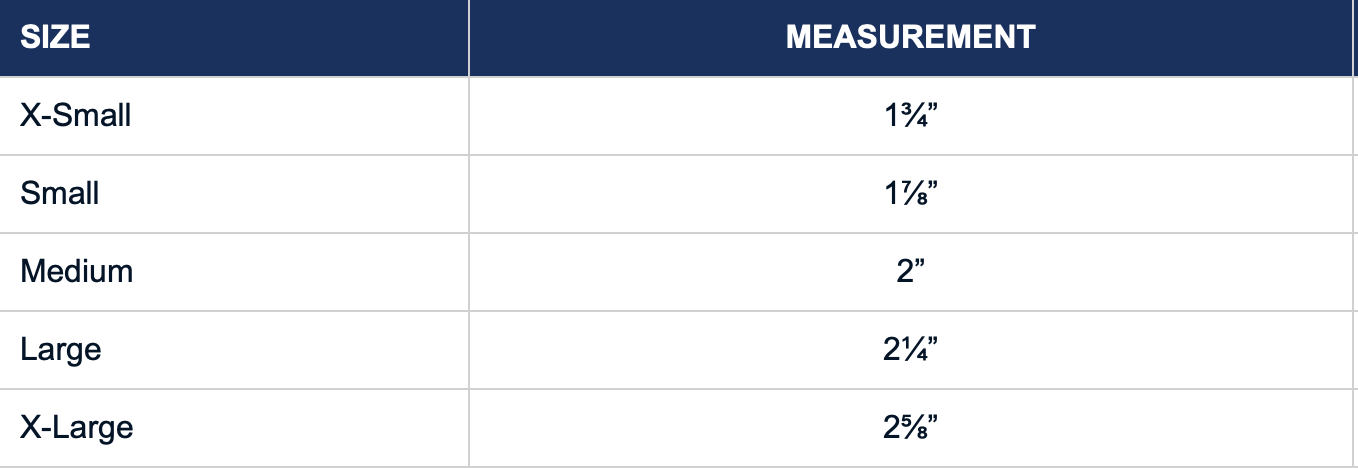Click the 1¾" measurement value
The width and height of the screenshot is (1358, 468).
coord(909,115)
